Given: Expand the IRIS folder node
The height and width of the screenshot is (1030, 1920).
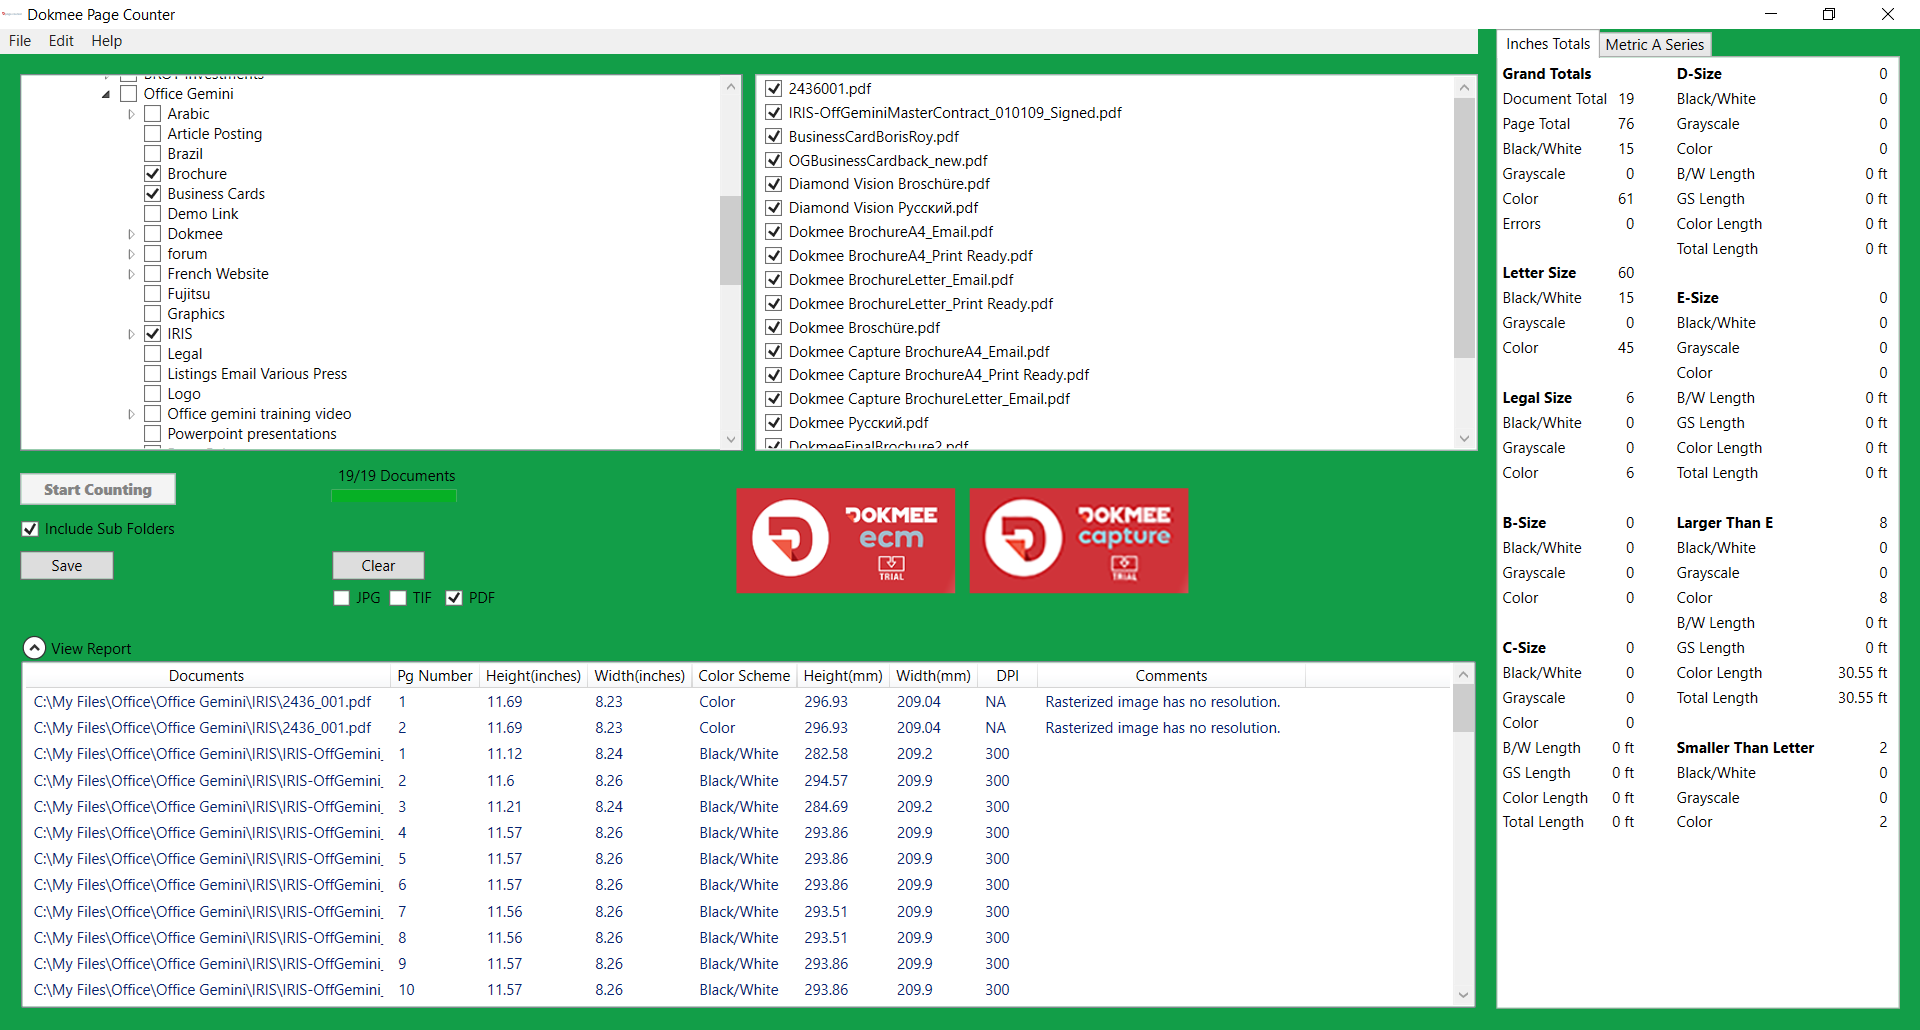Looking at the screenshot, I should coord(131,334).
